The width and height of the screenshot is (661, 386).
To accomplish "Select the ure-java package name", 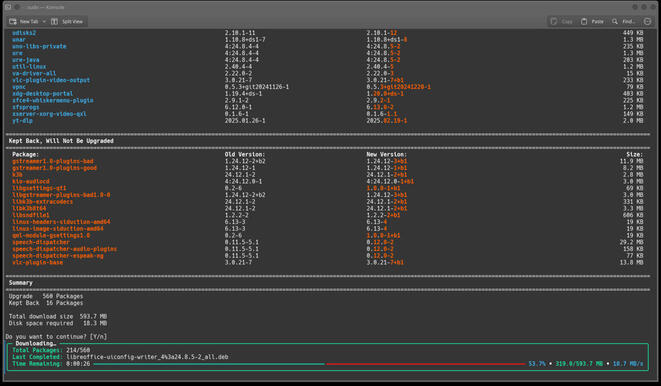I will point(26,60).
